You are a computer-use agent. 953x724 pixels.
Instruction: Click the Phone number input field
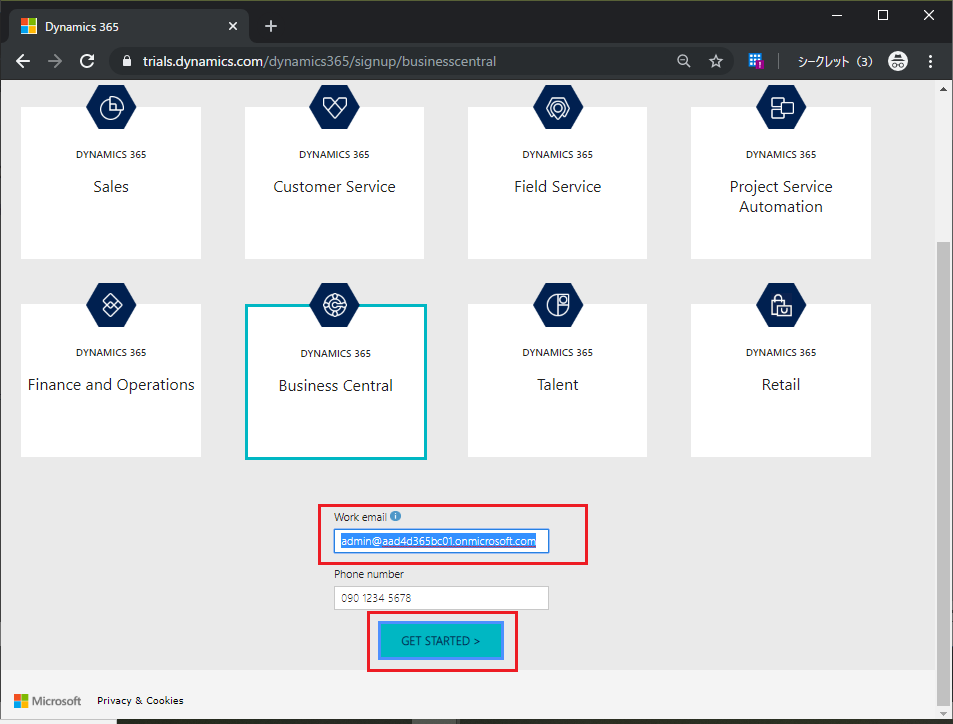[x=441, y=598]
